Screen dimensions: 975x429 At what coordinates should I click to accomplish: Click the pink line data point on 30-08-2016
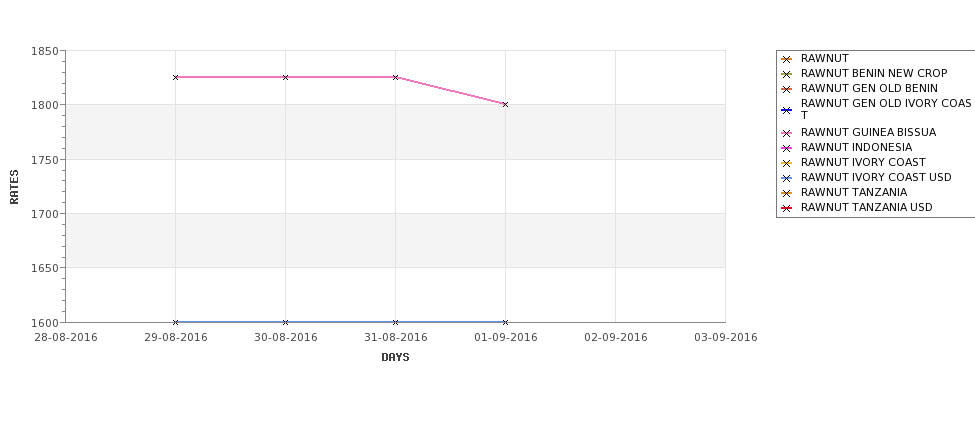285,77
